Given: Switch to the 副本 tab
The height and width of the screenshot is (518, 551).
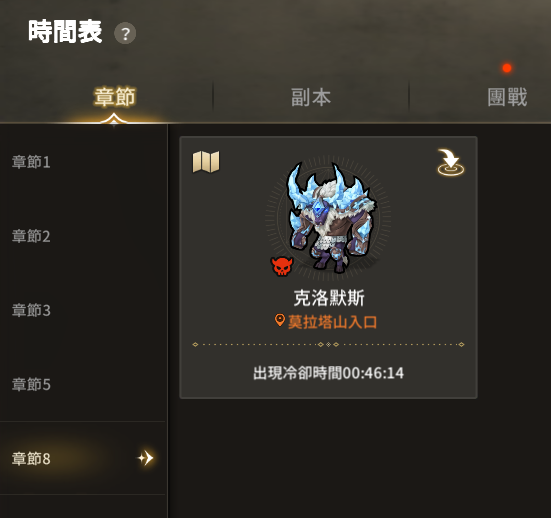Looking at the screenshot, I should click(x=311, y=97).
